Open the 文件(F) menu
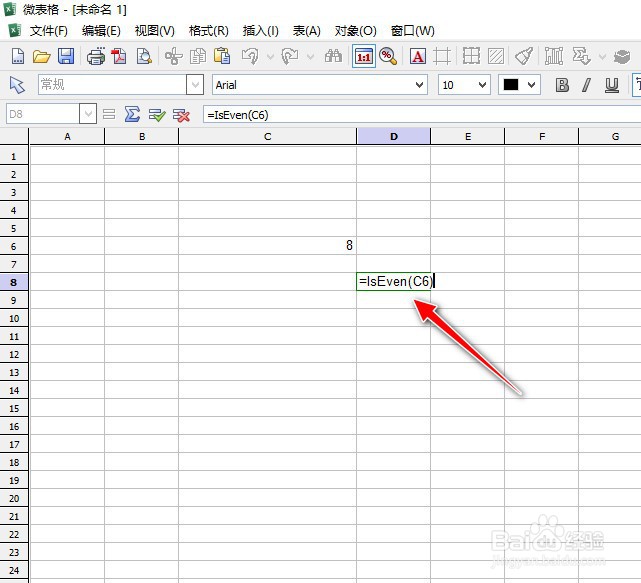This screenshot has width=641, height=583. point(49,31)
